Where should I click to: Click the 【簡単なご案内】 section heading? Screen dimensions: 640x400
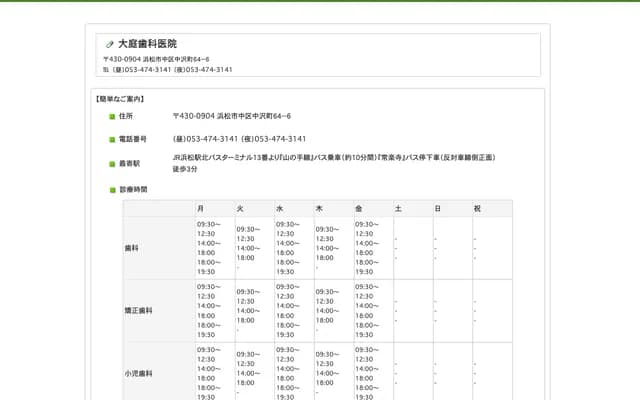(119, 99)
